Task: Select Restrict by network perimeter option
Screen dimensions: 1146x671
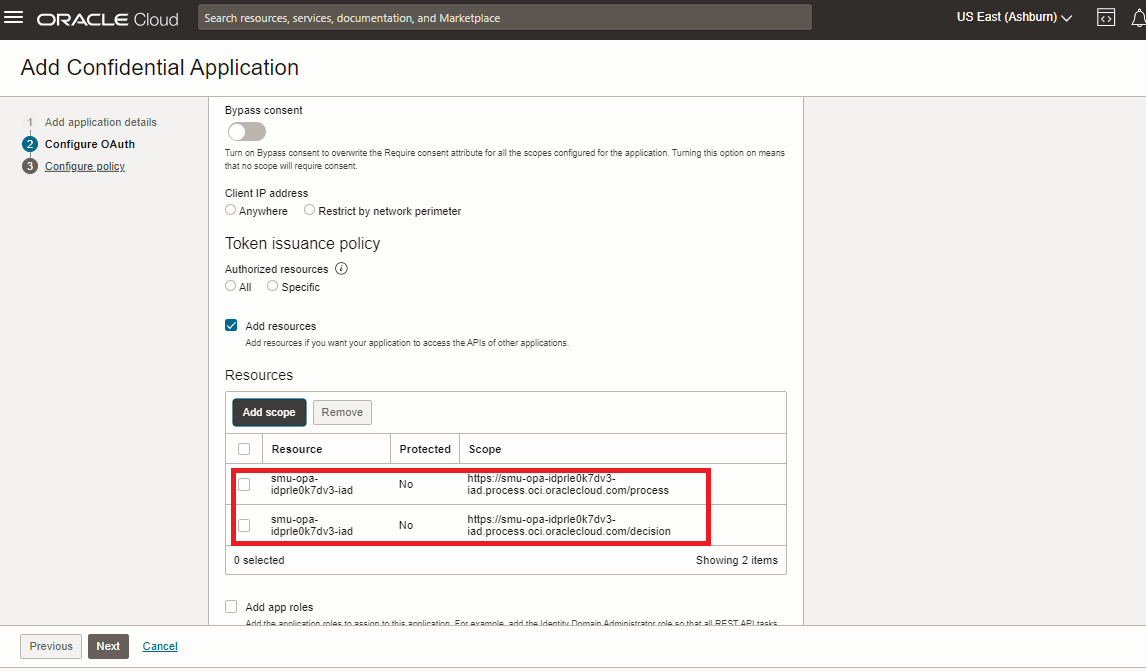Action: pos(310,210)
